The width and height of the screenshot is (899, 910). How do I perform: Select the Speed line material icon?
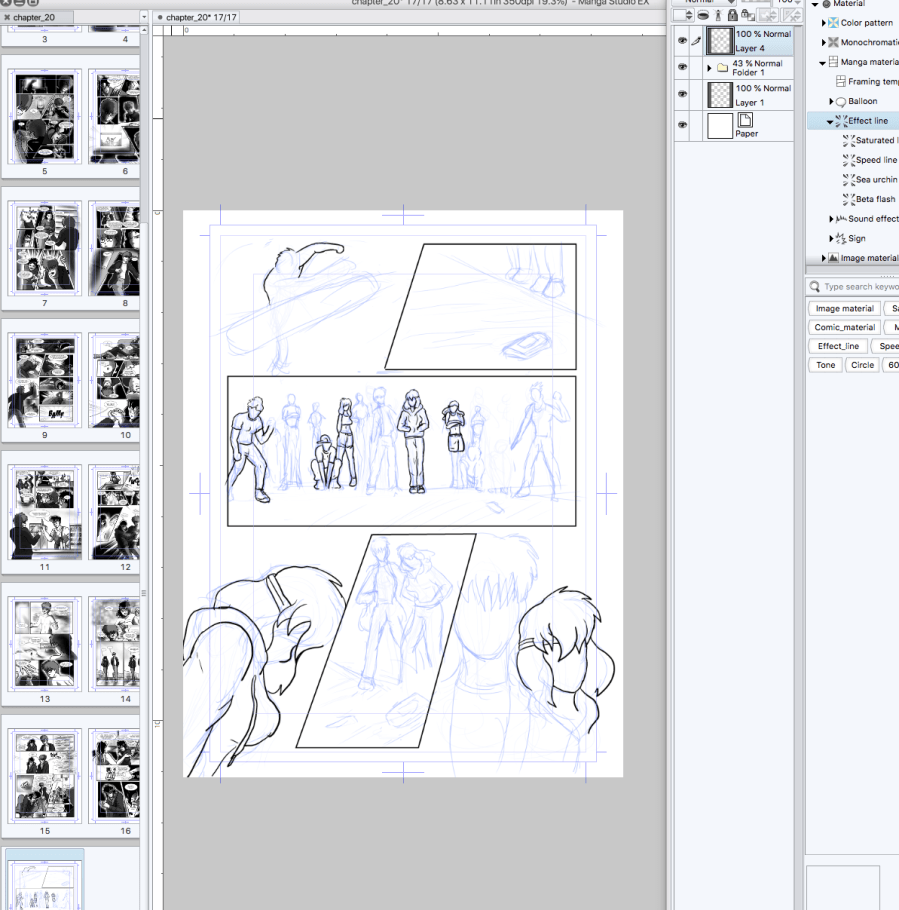click(849, 160)
